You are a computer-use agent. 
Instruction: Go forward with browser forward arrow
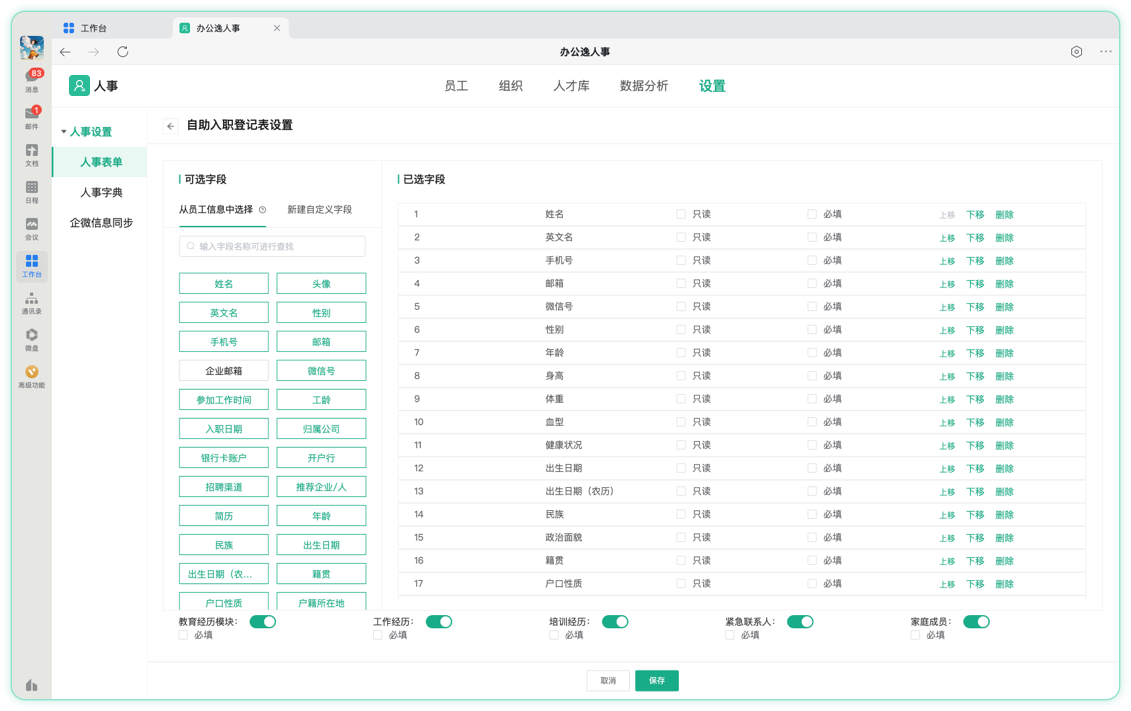(x=94, y=52)
